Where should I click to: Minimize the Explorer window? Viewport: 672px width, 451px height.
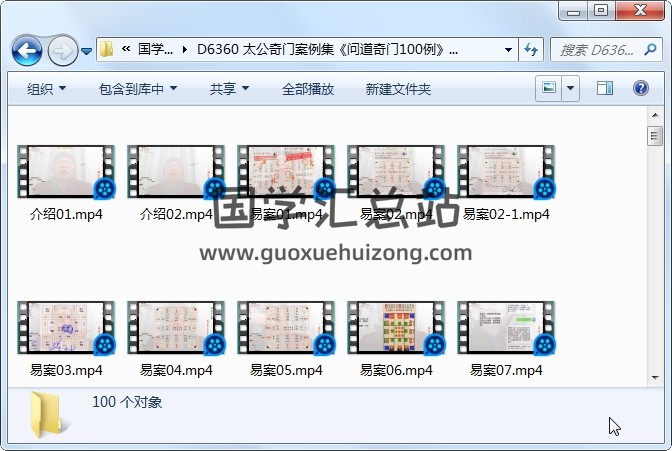click(573, 12)
